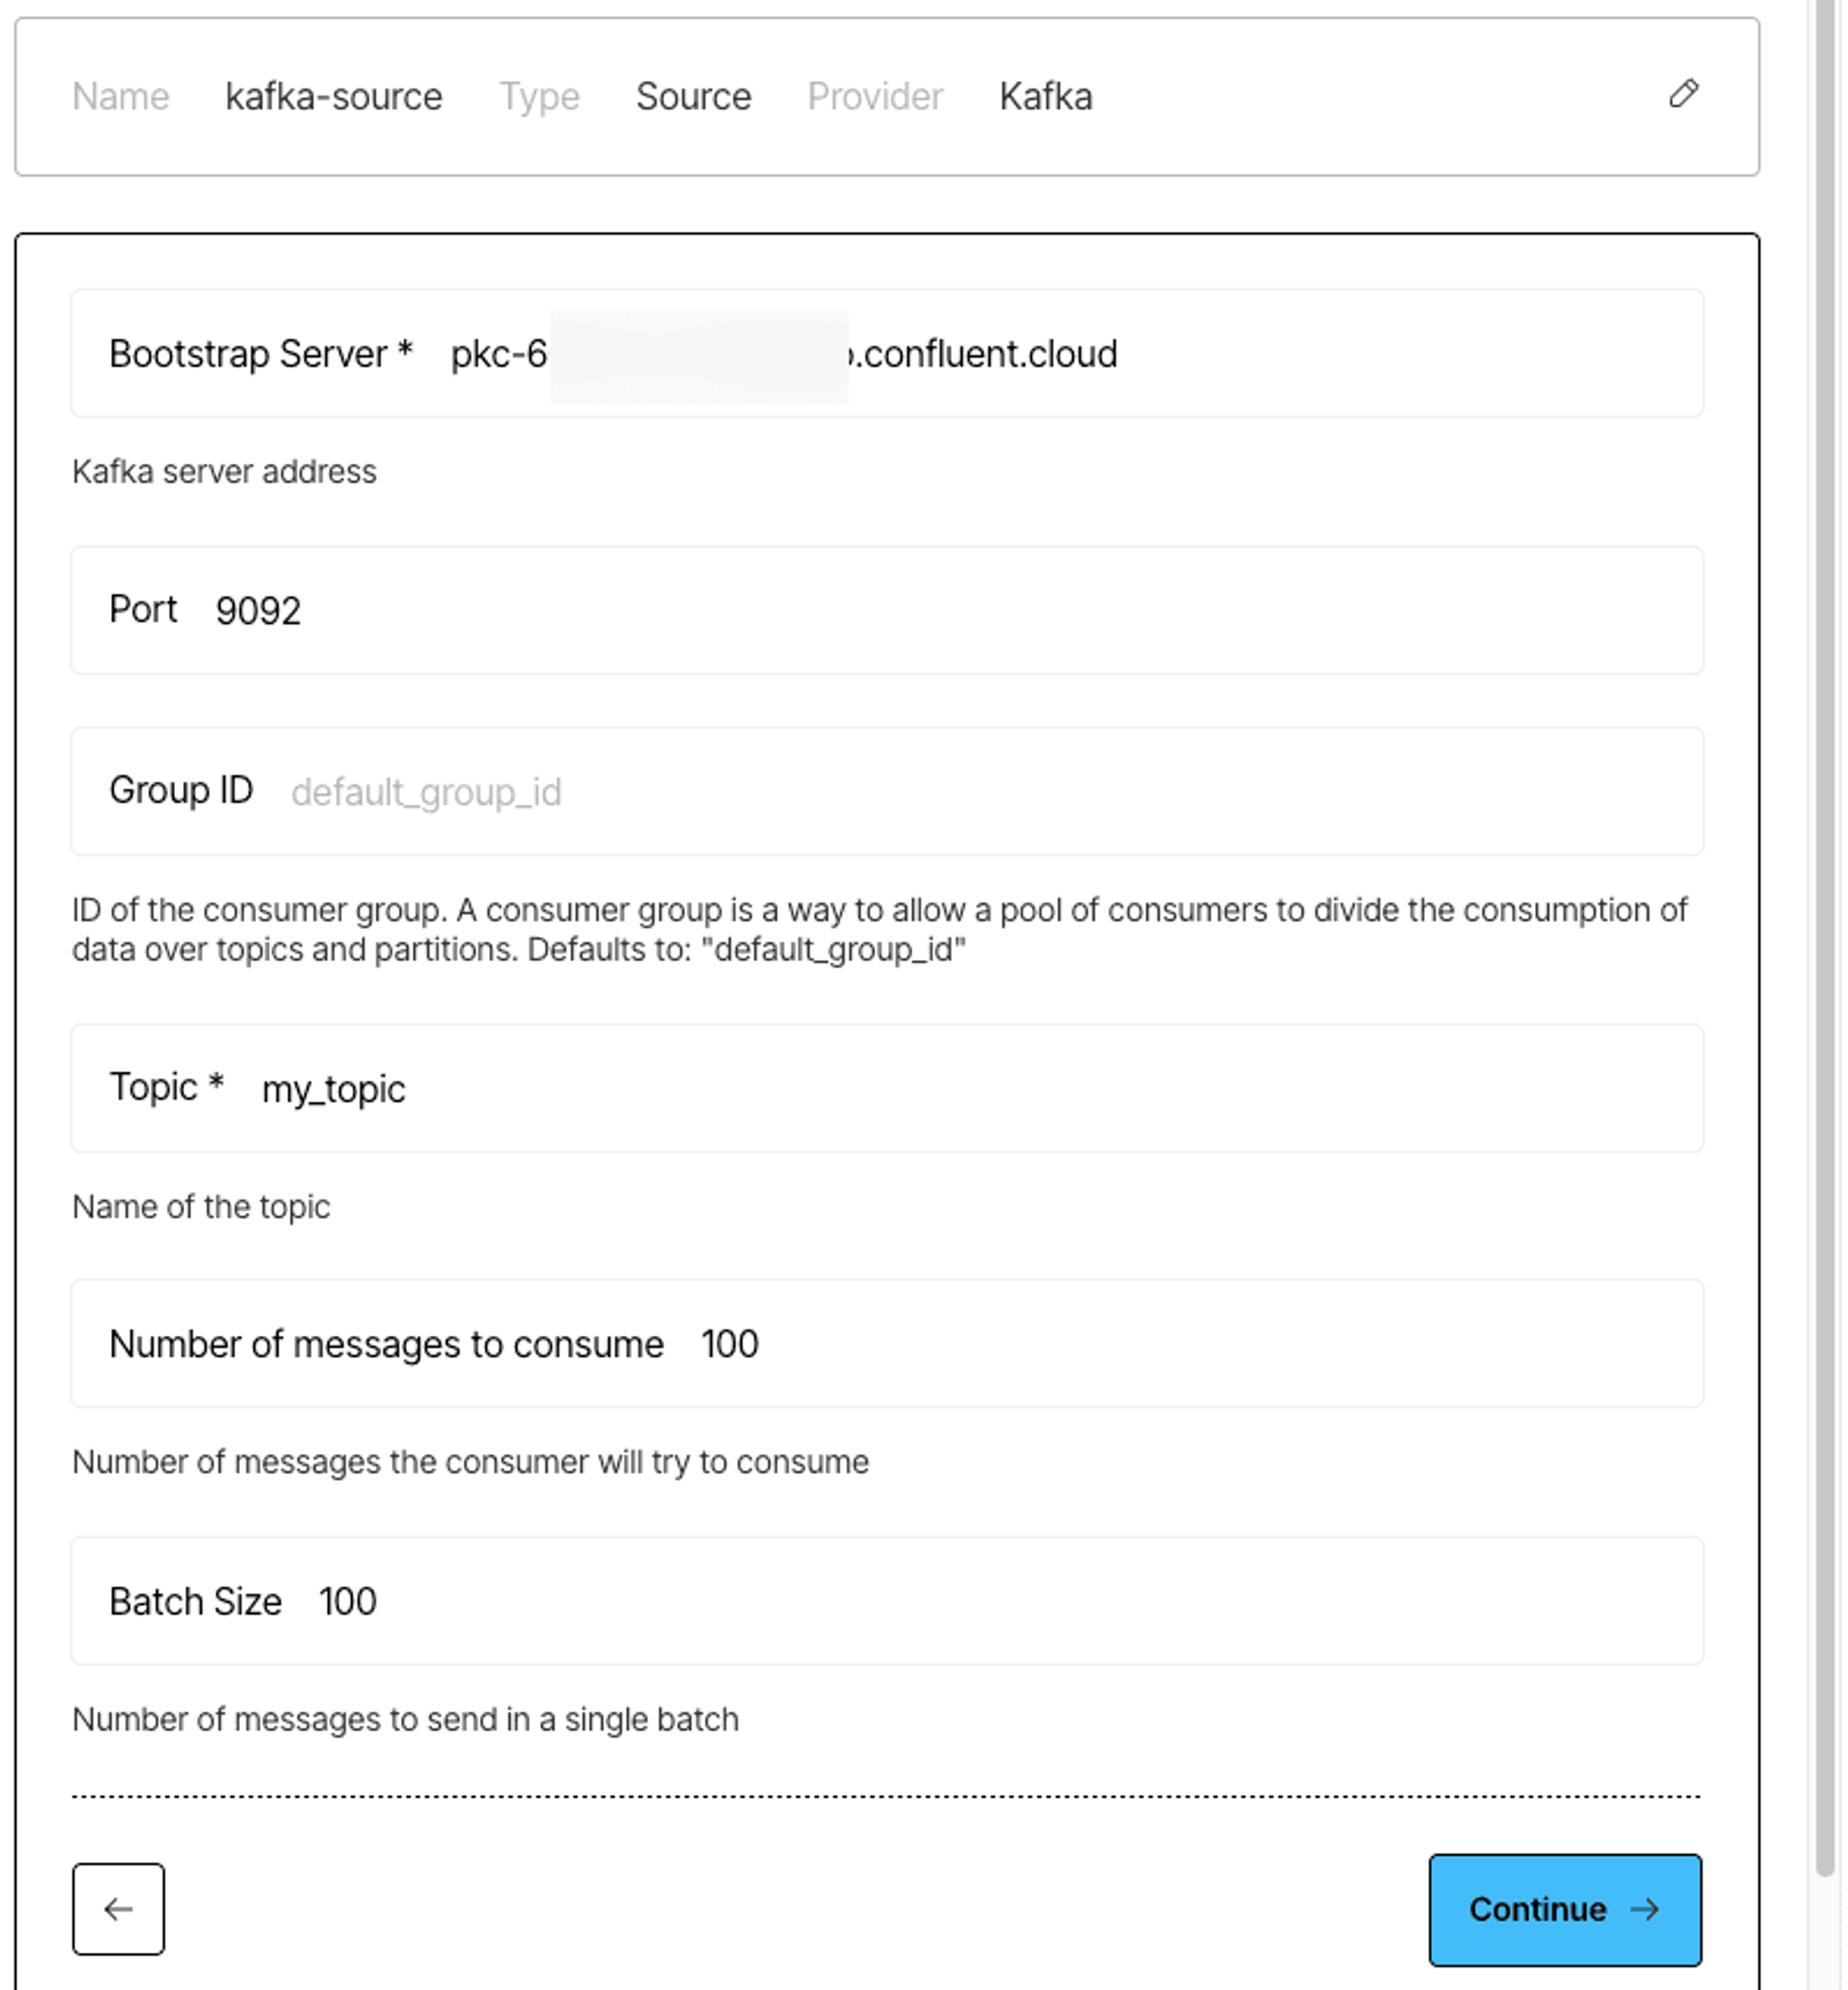Click the 'Kafka' provider value

point(1046,97)
